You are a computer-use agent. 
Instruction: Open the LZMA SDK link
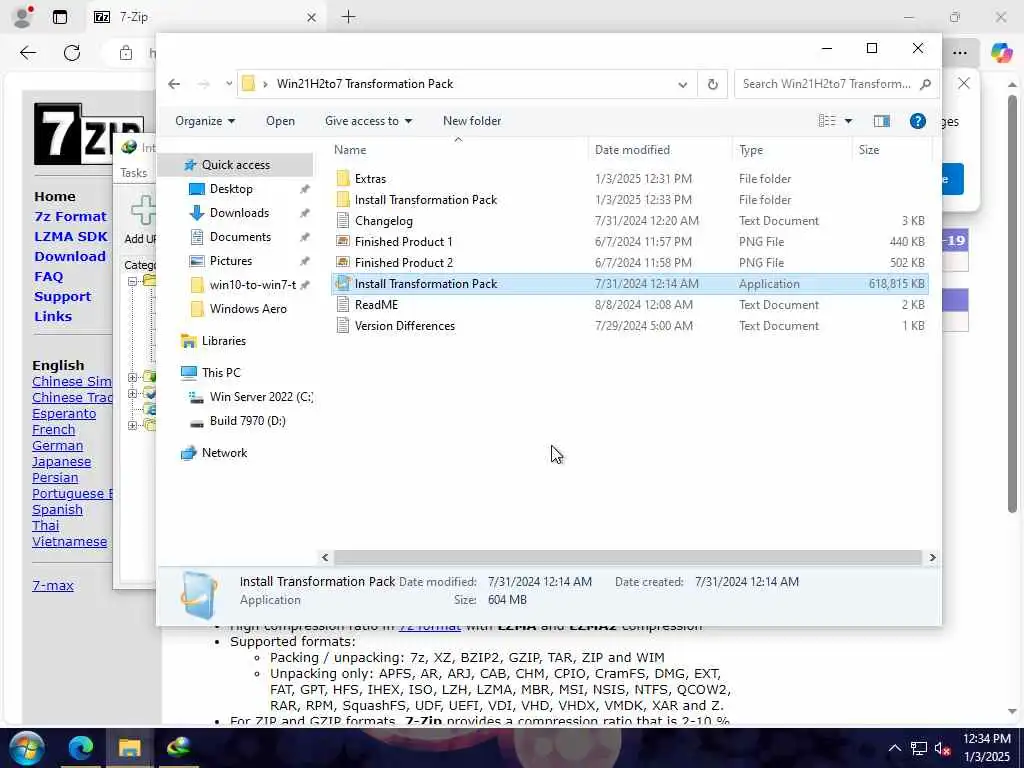(71, 236)
